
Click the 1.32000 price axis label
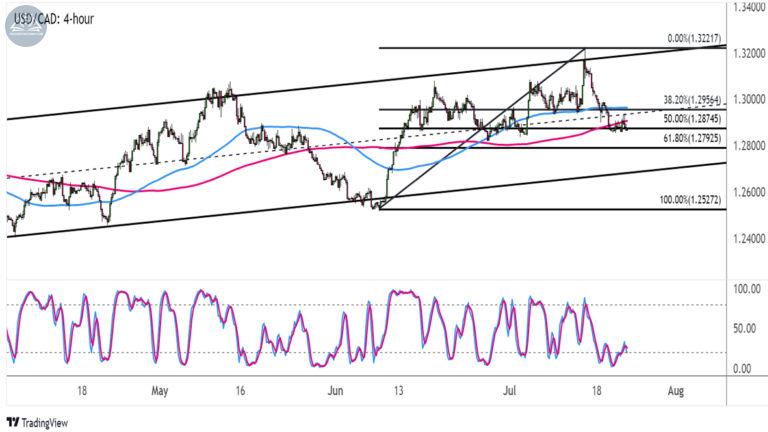[749, 53]
